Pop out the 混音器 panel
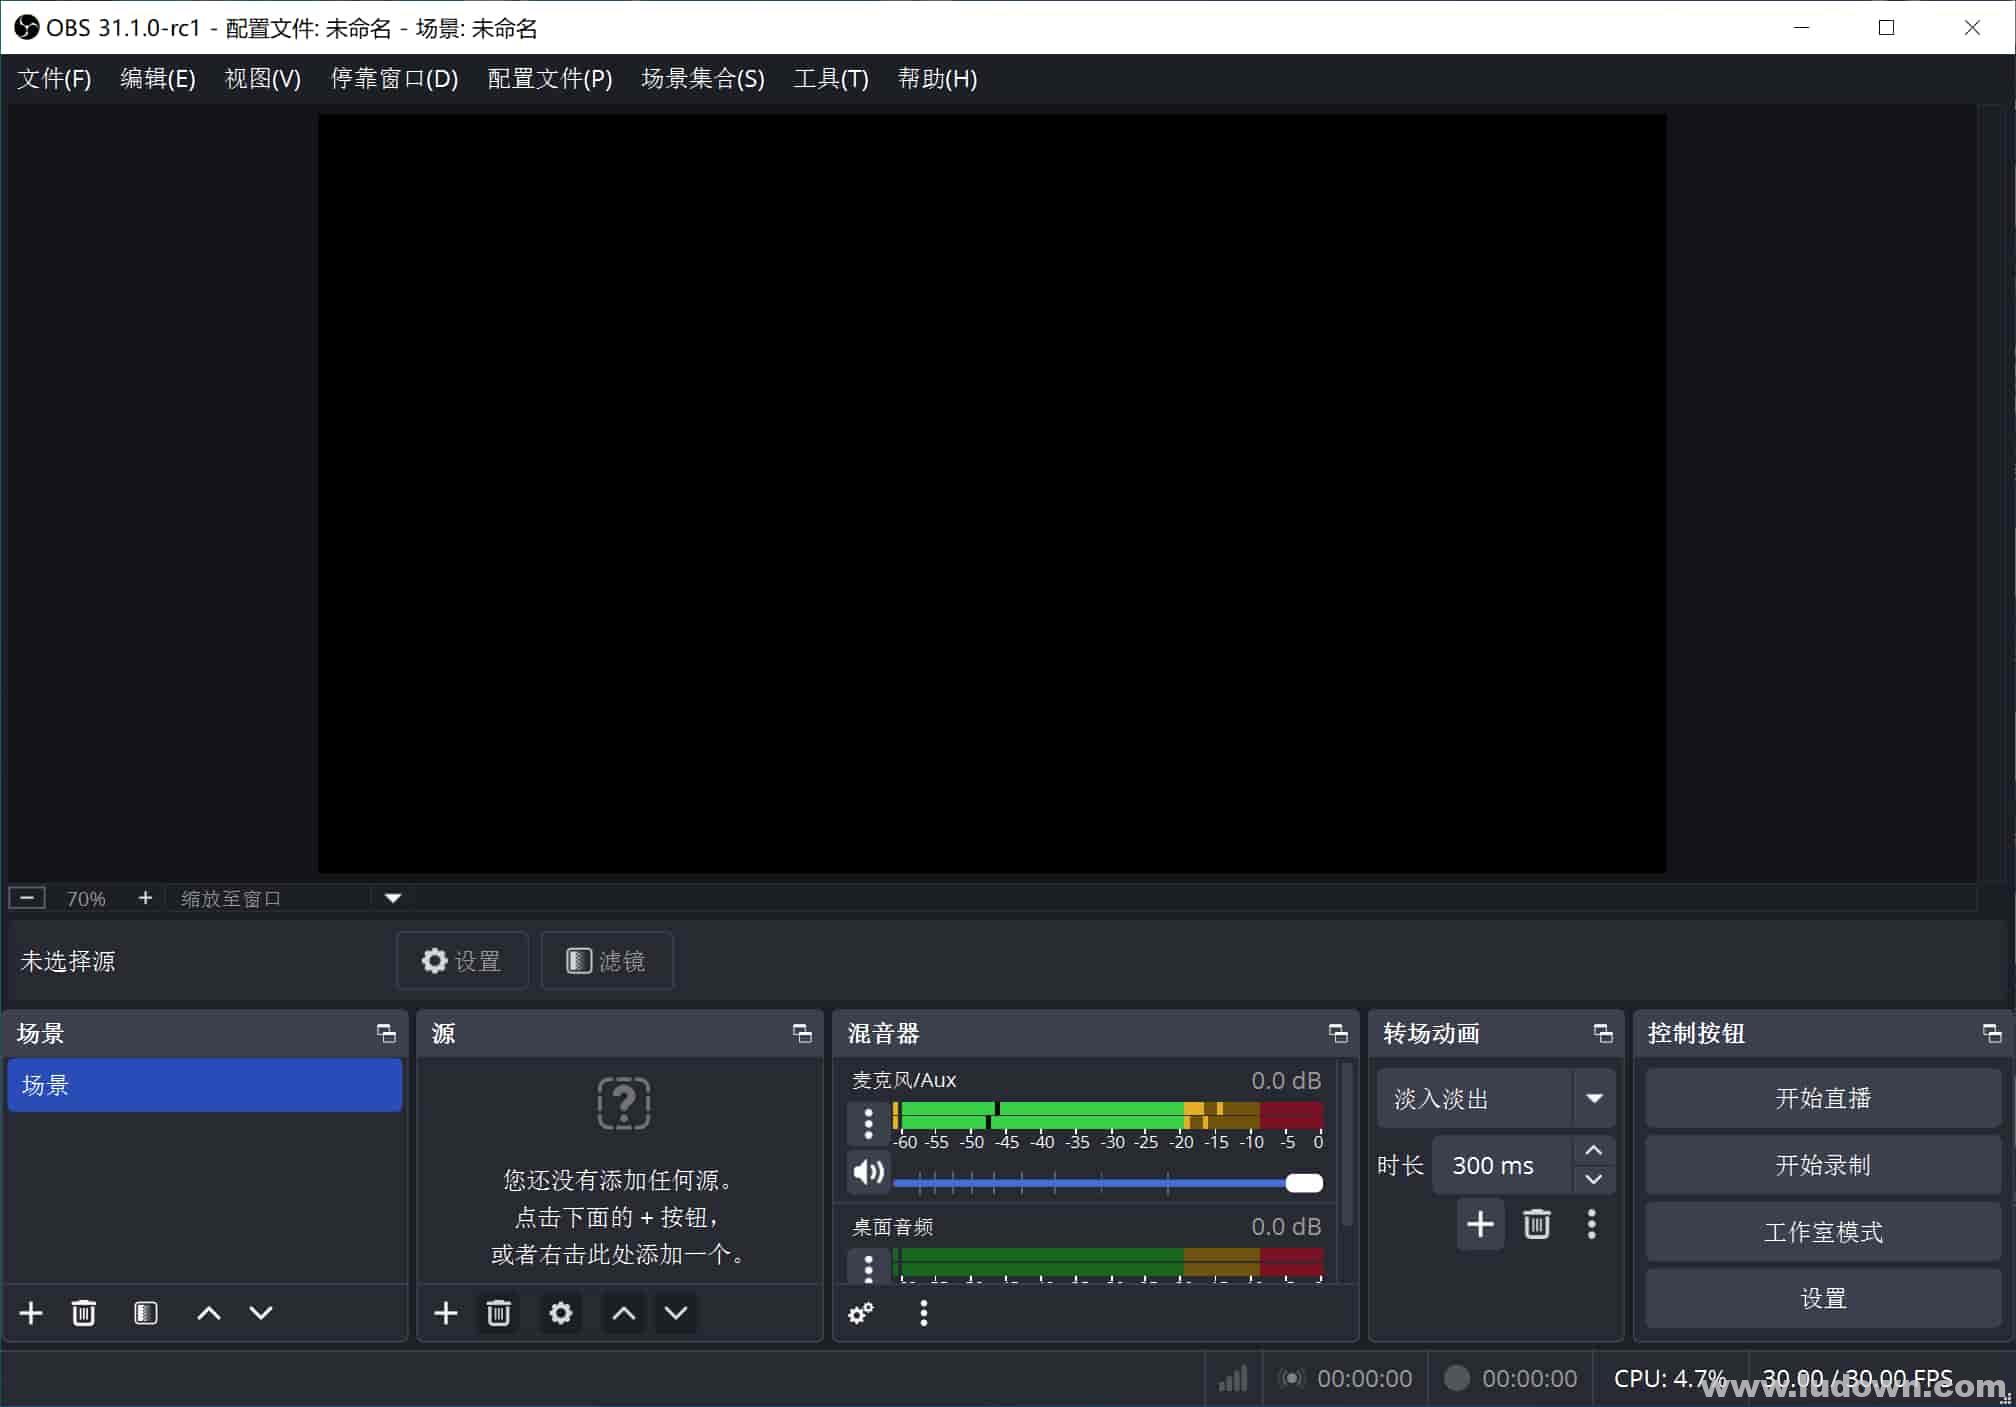 click(x=1338, y=1034)
